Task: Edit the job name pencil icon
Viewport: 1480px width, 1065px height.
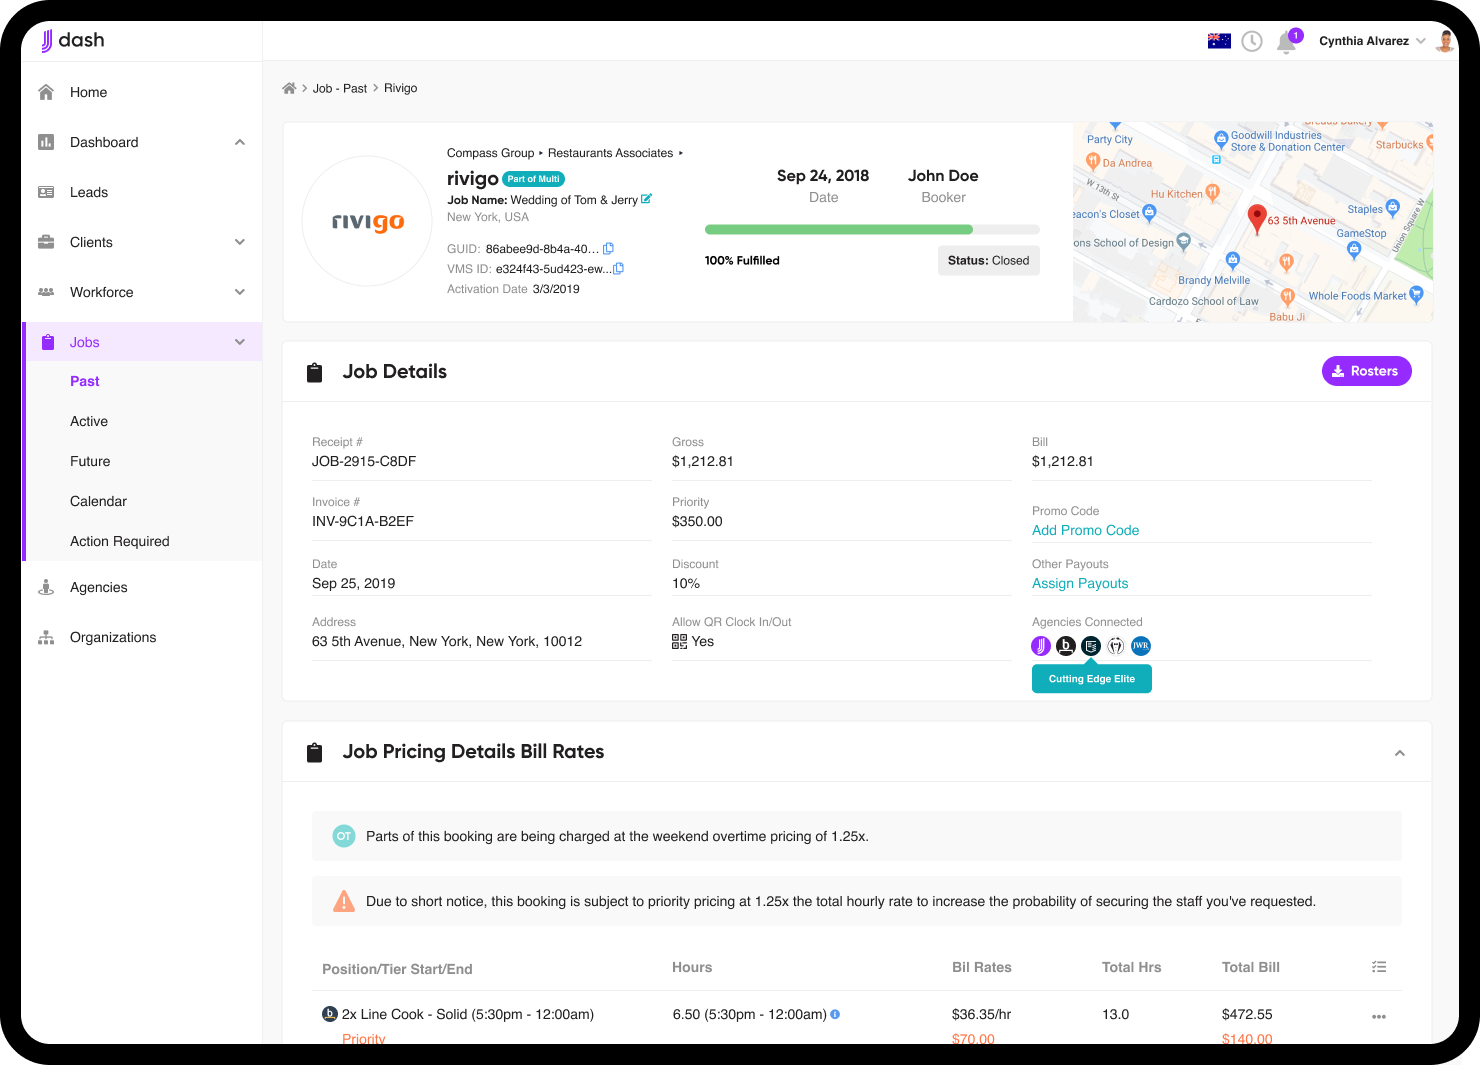Action: (x=646, y=199)
